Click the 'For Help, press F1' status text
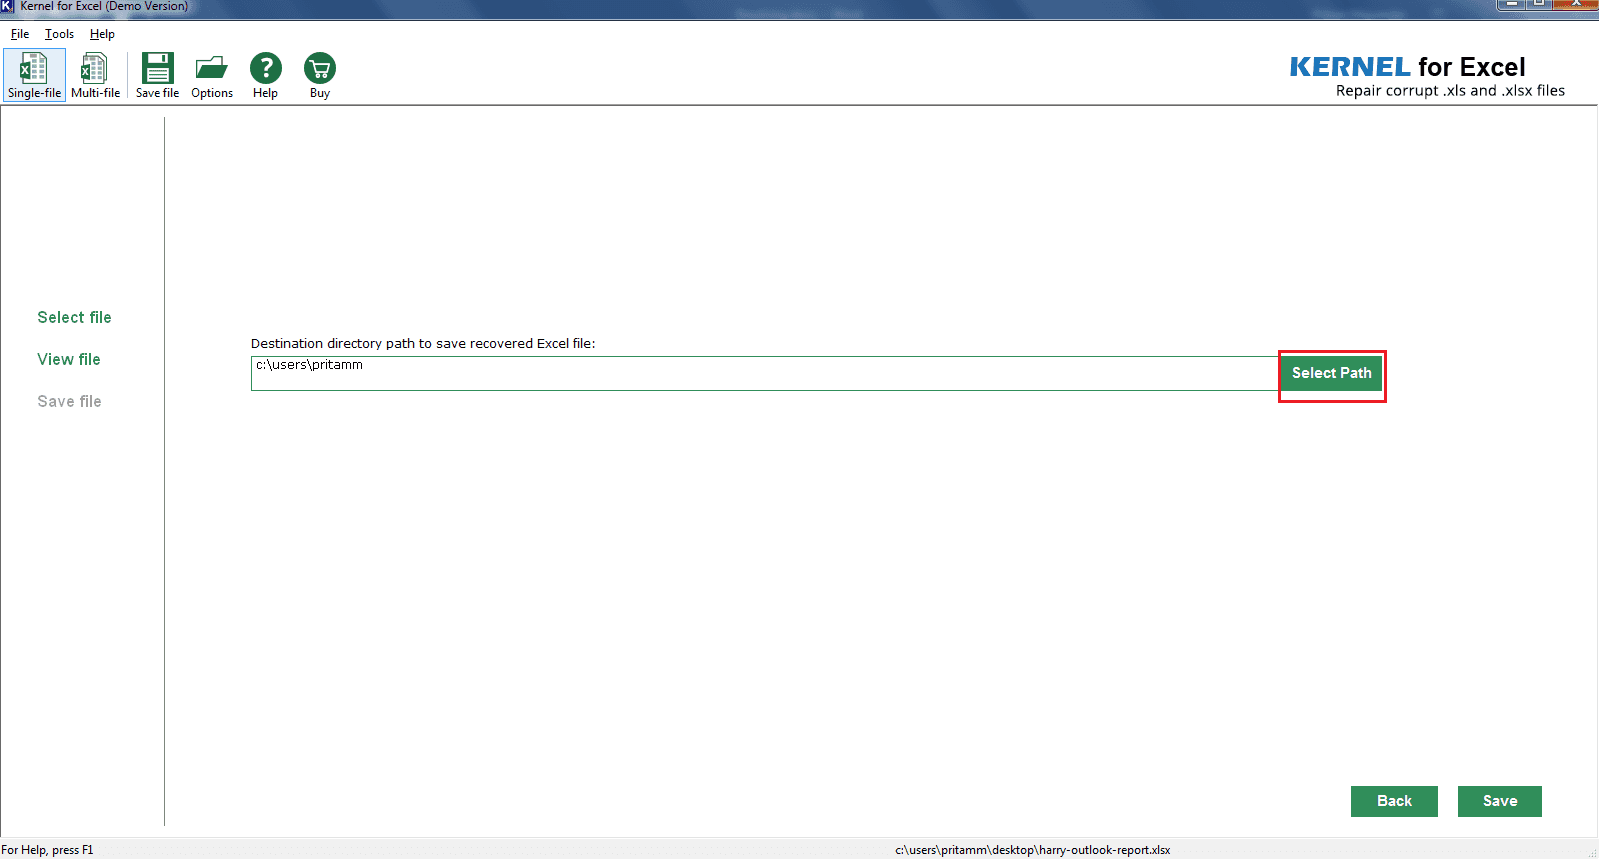Viewport: 1599px width, 859px height. pyautogui.click(x=47, y=850)
